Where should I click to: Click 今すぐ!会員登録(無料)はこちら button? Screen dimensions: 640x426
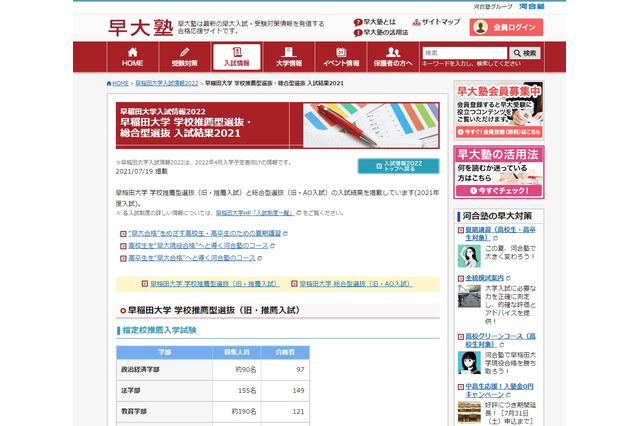pos(499,132)
